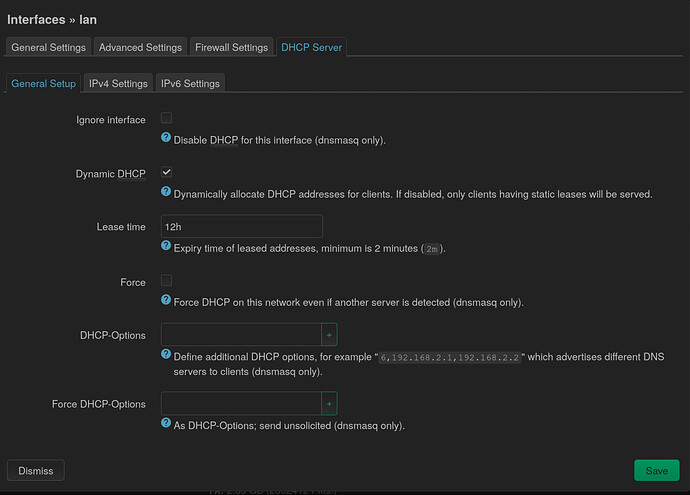Screen dimensions: 690x495
Task: Click help icon under DHCP-Options field
Action: point(166,355)
